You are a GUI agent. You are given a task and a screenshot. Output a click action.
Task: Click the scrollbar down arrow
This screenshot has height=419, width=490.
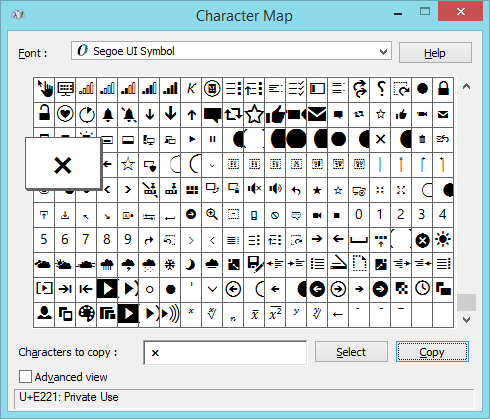[x=466, y=320]
